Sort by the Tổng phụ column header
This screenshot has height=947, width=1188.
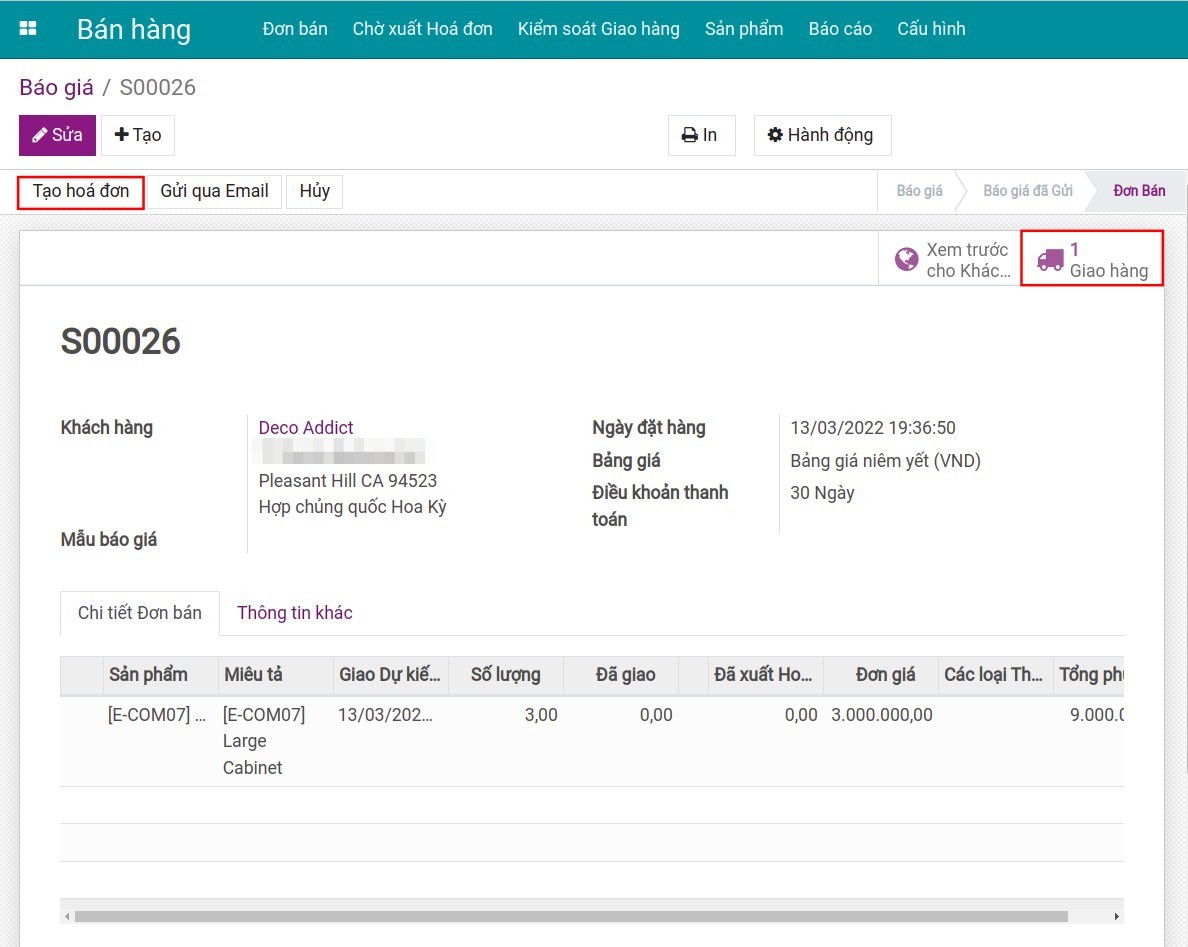[x=1089, y=675]
